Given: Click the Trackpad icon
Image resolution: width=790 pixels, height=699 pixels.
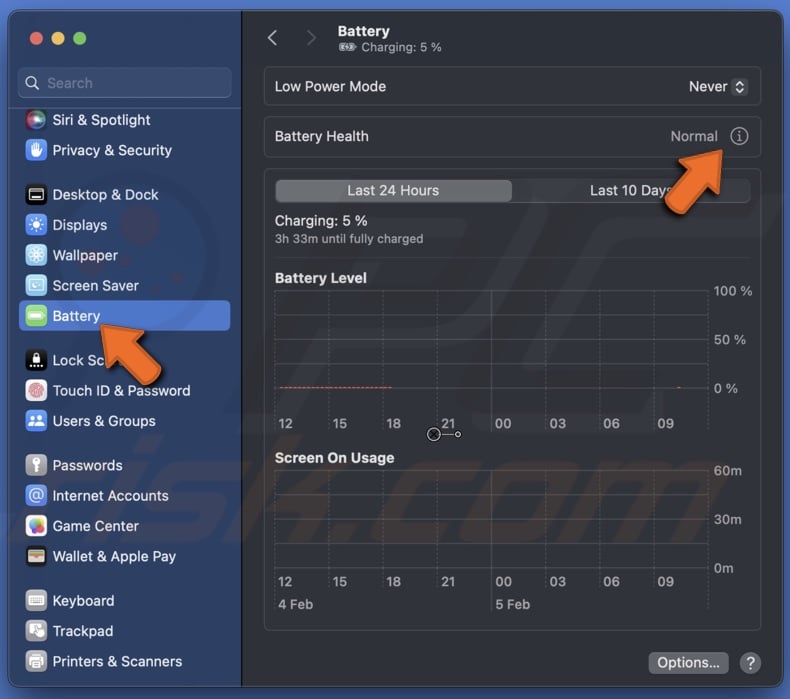Looking at the screenshot, I should pos(36,631).
